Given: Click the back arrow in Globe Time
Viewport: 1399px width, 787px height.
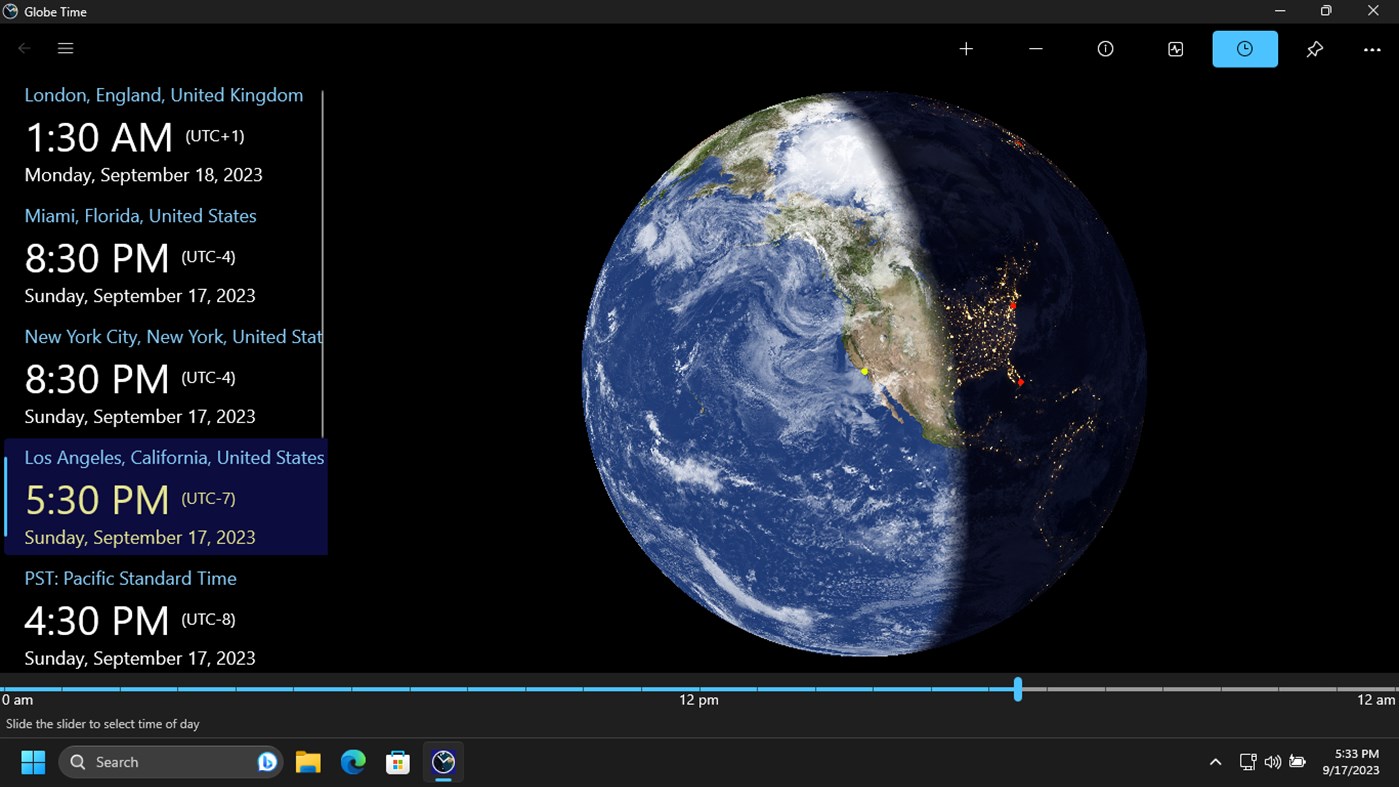Looking at the screenshot, I should [x=25, y=48].
